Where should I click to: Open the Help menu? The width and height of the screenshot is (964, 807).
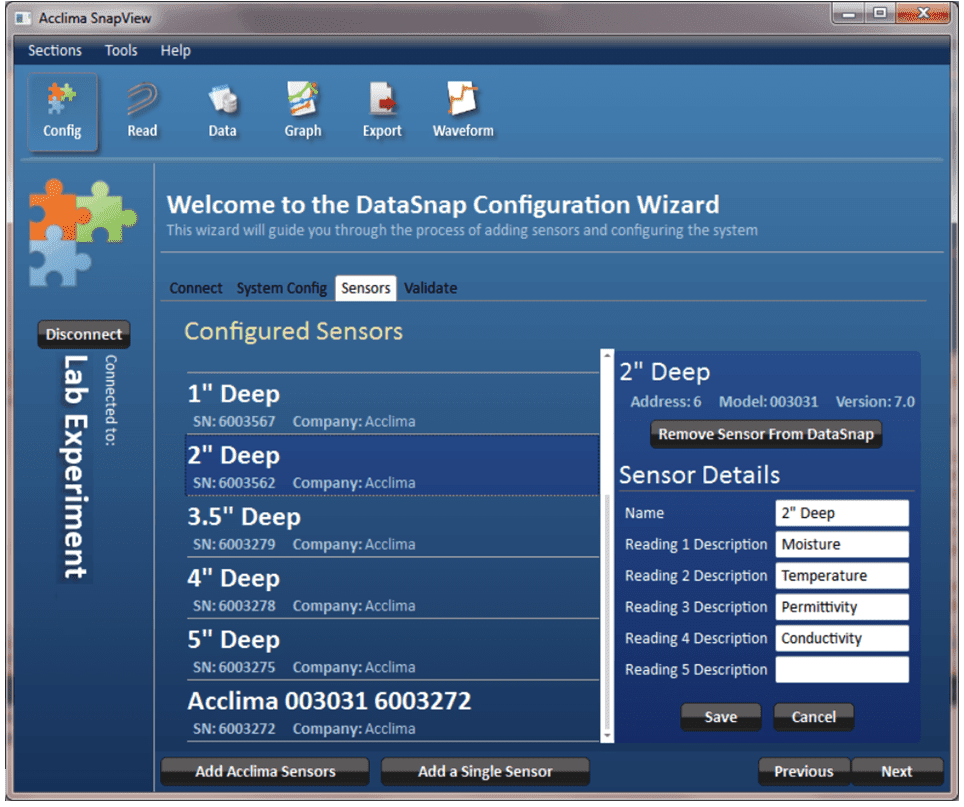click(175, 50)
